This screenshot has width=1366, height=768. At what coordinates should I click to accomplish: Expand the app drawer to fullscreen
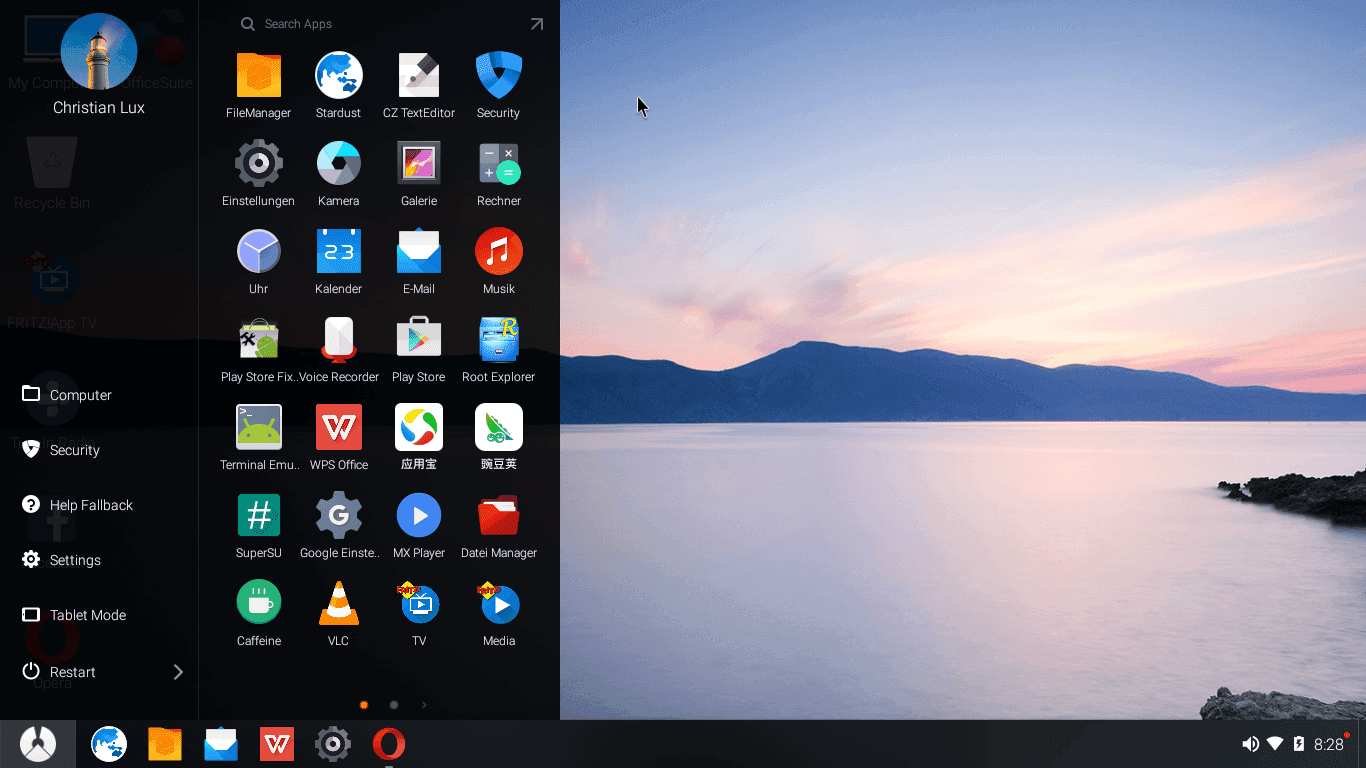(537, 24)
